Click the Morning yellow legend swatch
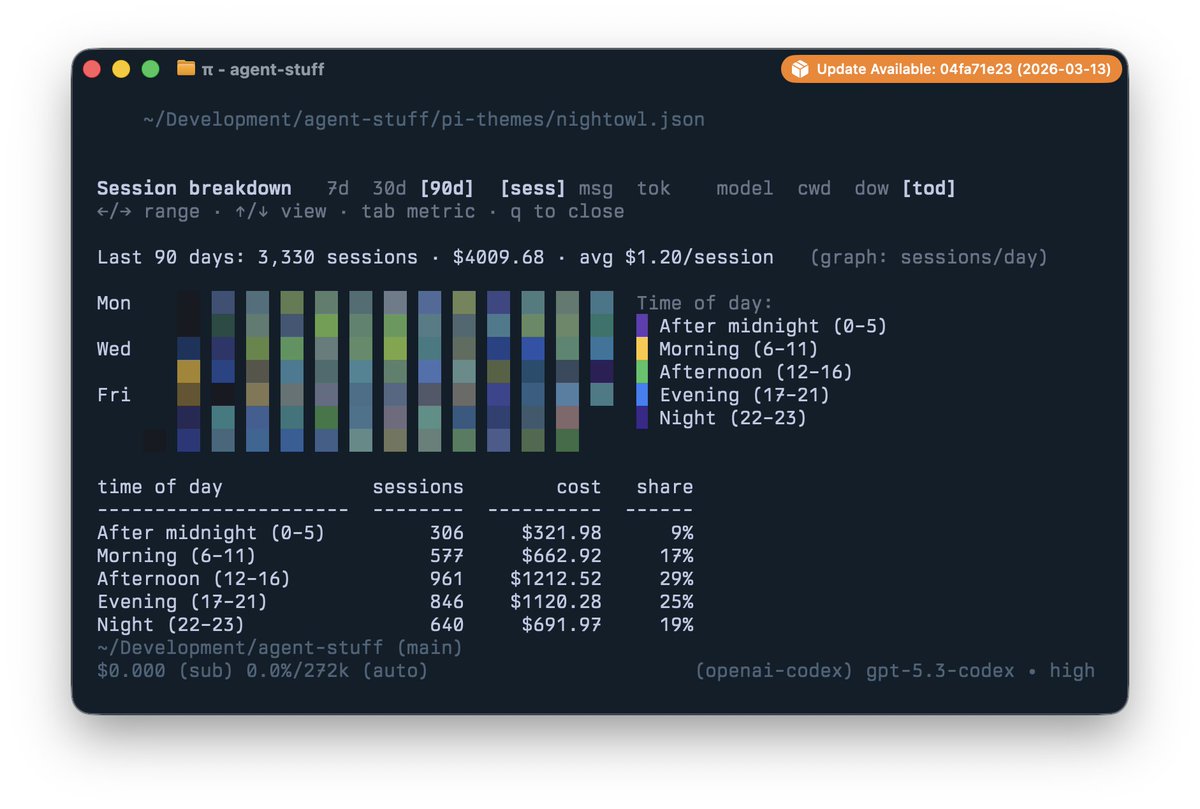Viewport: 1200px width, 809px height. click(x=642, y=349)
